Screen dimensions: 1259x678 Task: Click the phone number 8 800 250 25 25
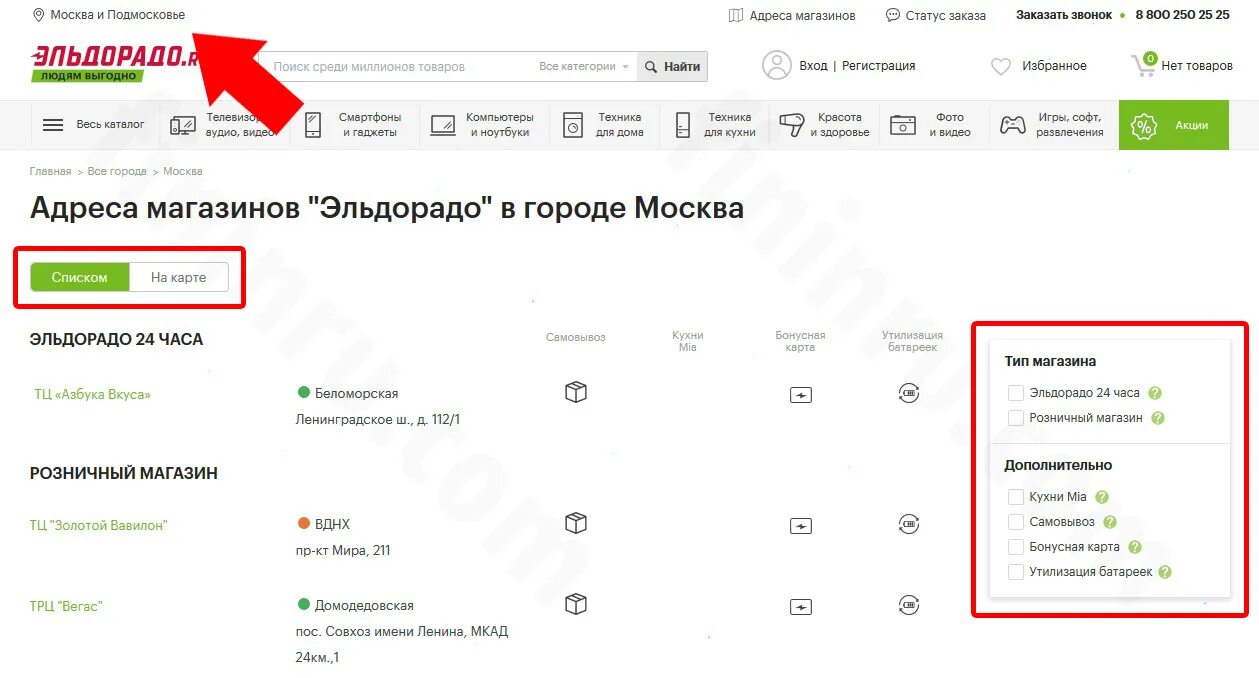pyautogui.click(x=1183, y=15)
